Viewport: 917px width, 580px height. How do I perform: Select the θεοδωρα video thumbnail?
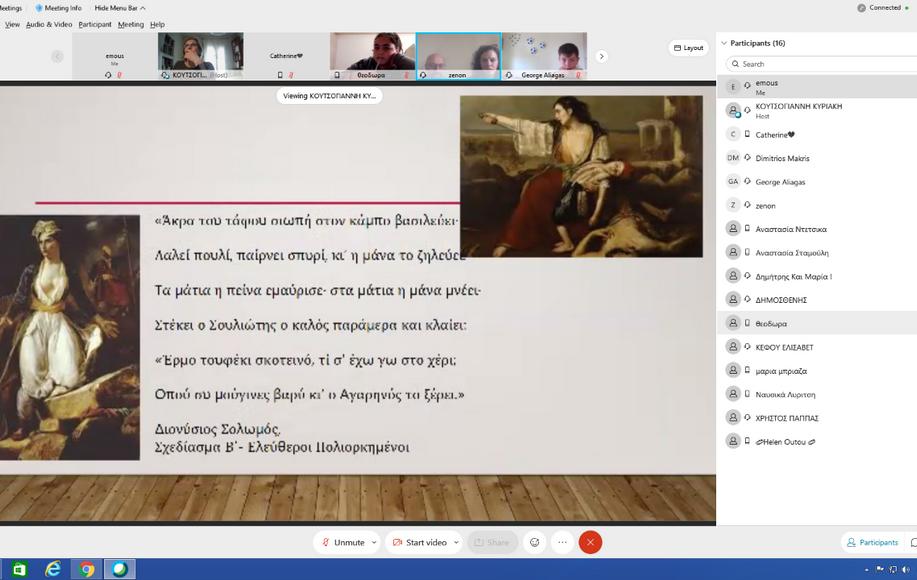pyautogui.click(x=373, y=56)
